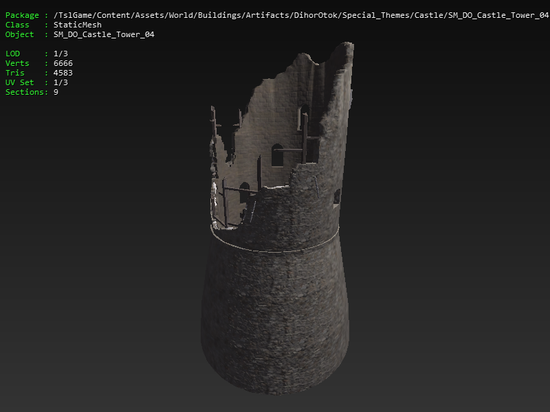Click the stone ring ledge around the tower
Image resolution: width=550 pixels, height=412 pixels.
click(275, 242)
